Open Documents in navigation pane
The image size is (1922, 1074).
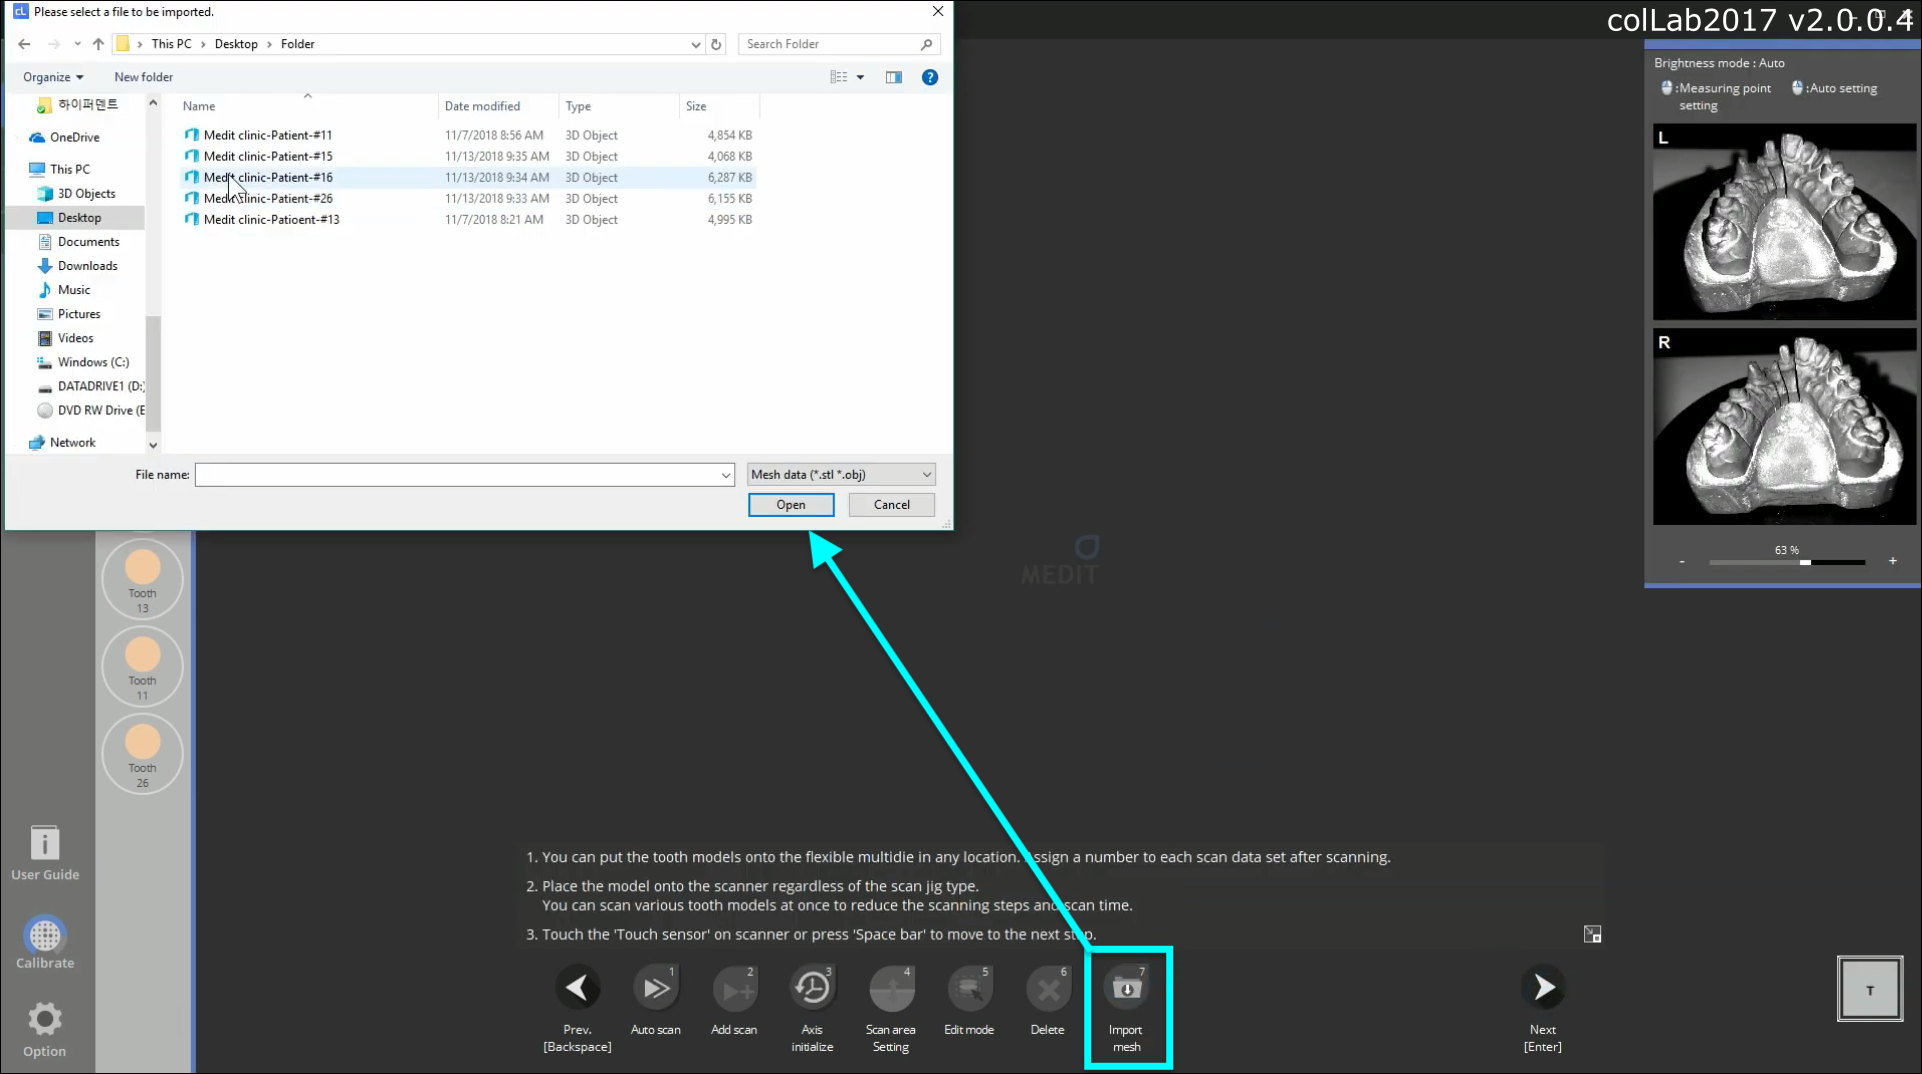click(78, 241)
